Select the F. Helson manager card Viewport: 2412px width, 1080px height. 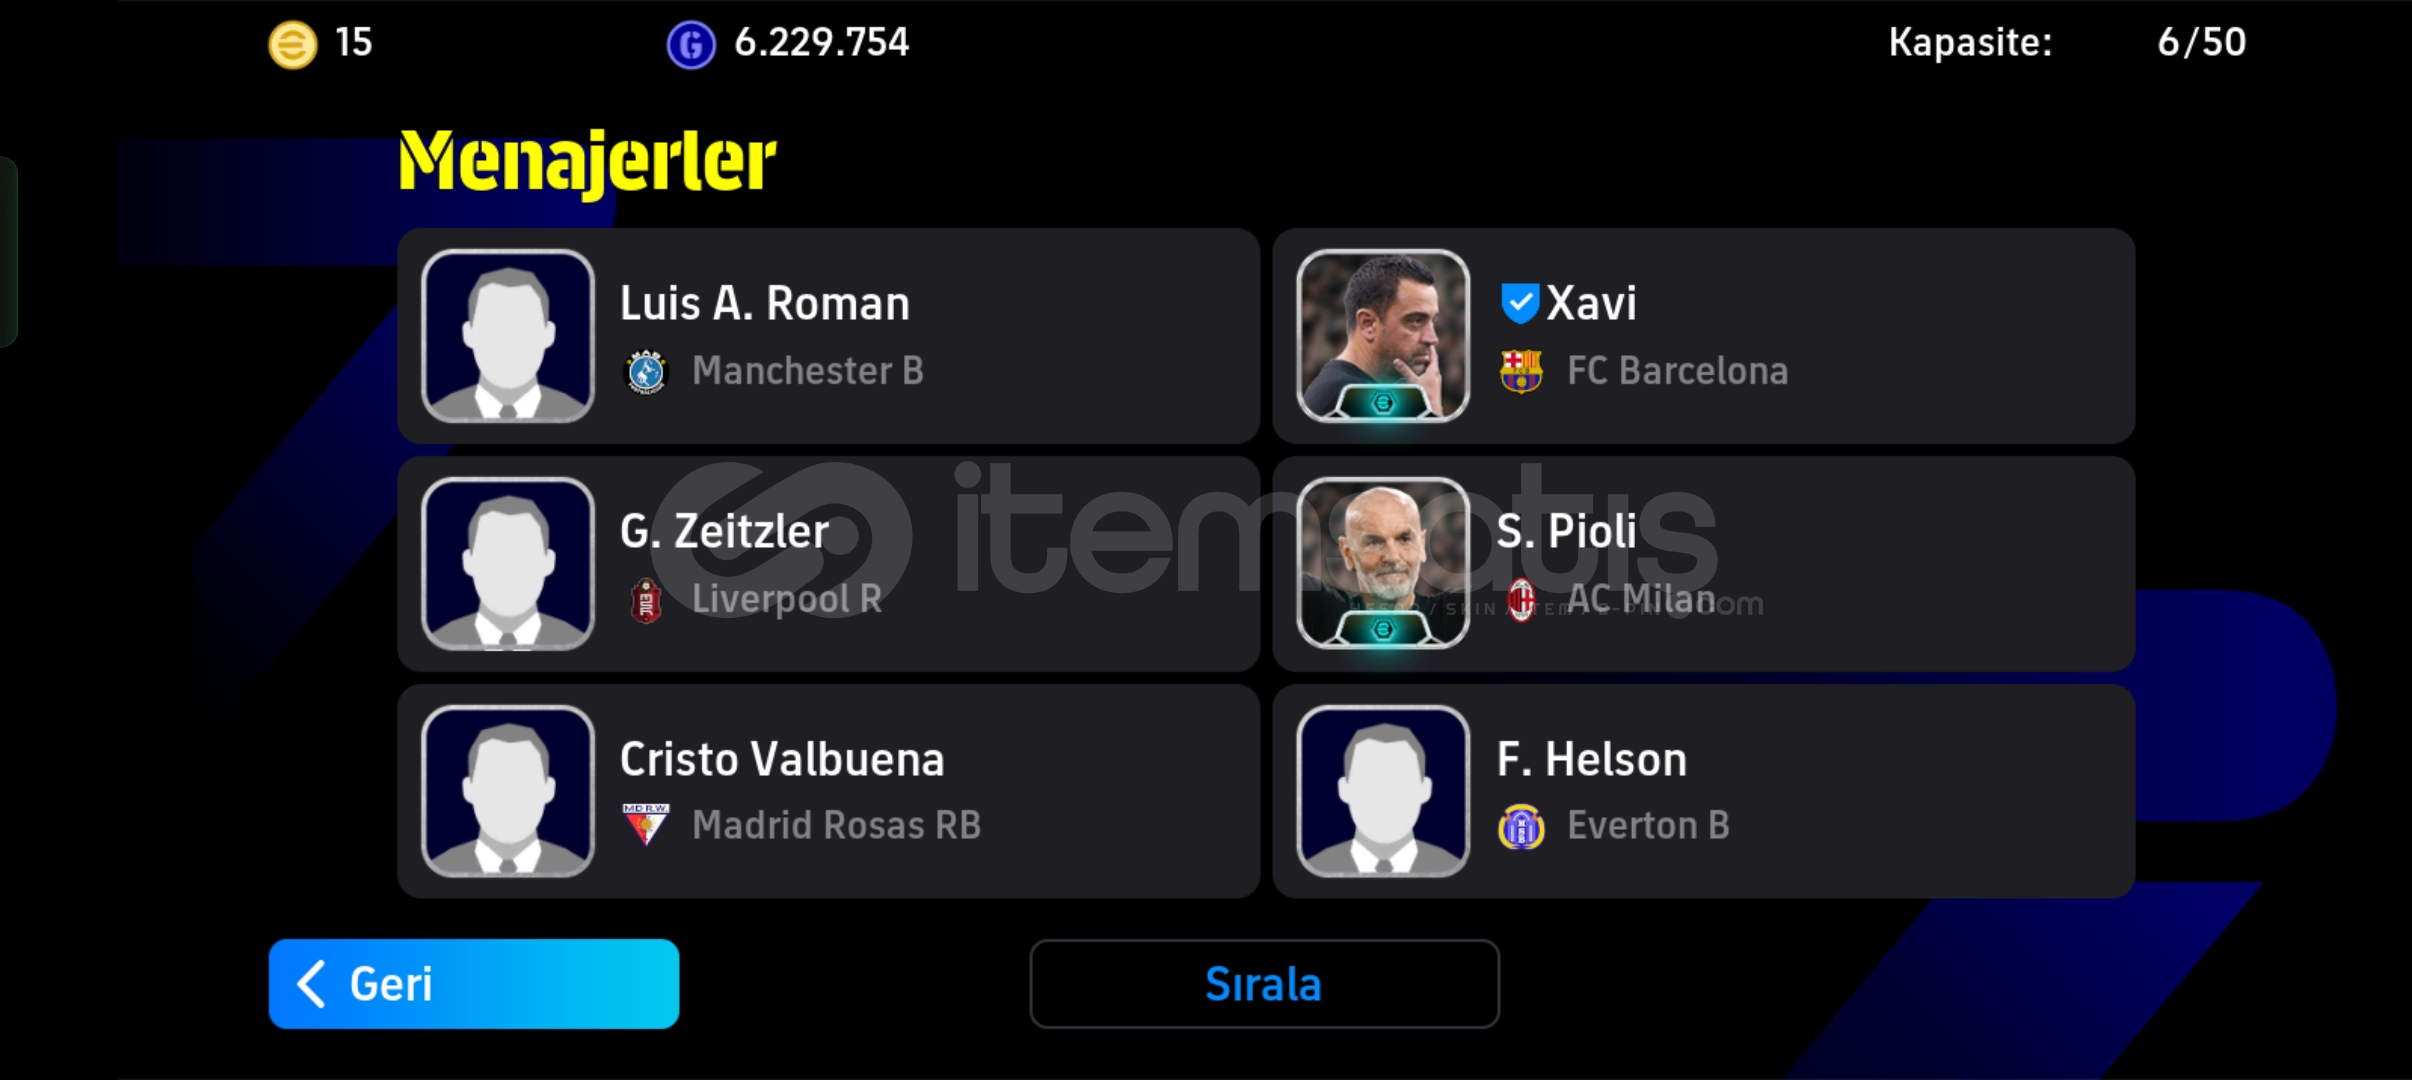click(x=1704, y=792)
